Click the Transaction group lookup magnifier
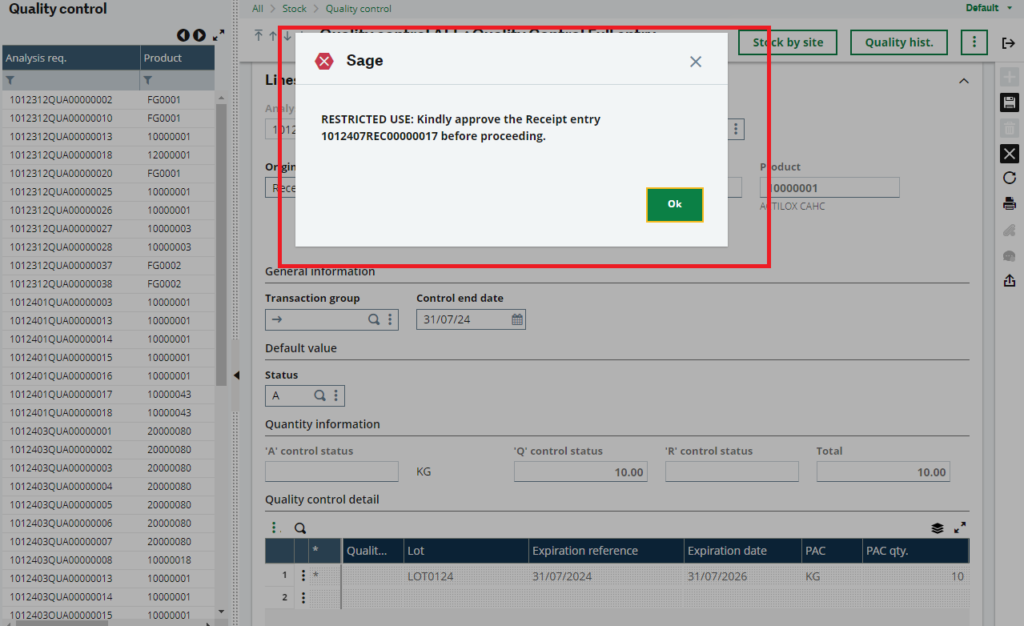1024x626 pixels. coord(374,319)
